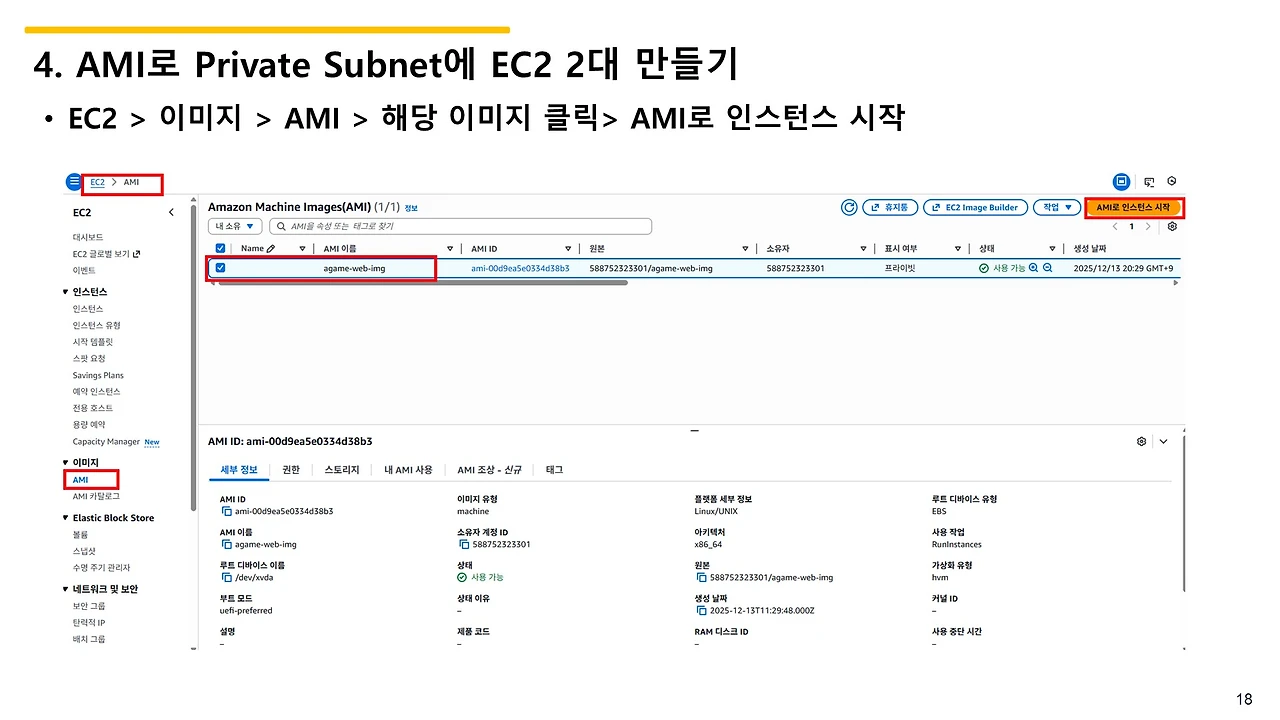This screenshot has height=720, width=1280.
Task: Copy the 원본 value in details
Action: coord(700,577)
